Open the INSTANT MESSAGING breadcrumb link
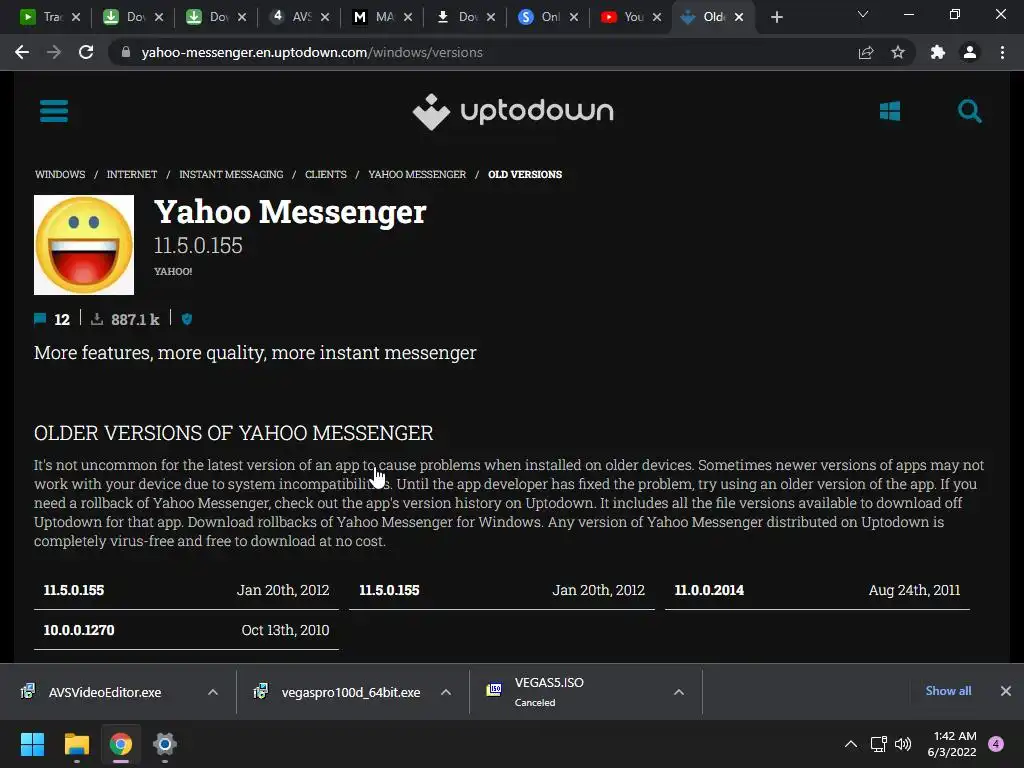Viewport: 1024px width, 768px height. (x=231, y=174)
